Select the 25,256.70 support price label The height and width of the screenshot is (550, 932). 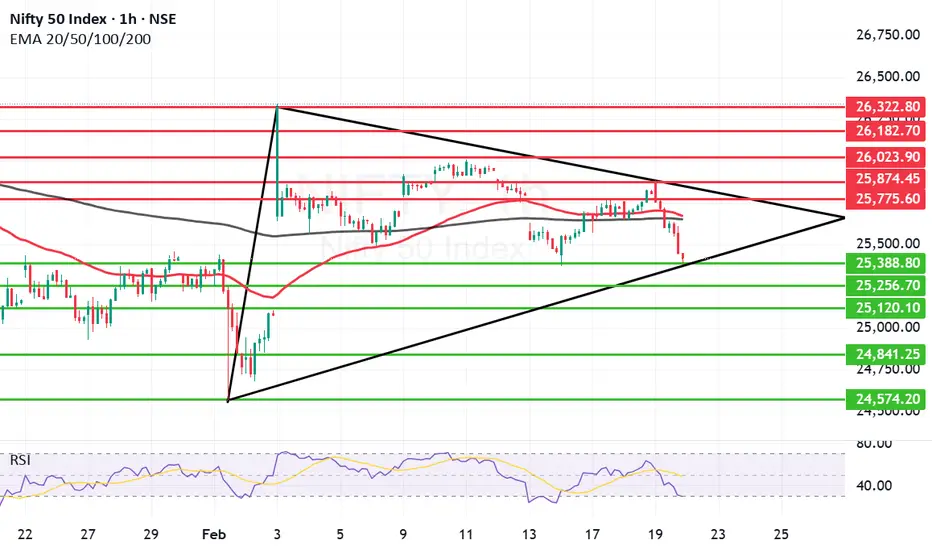[x=886, y=285]
